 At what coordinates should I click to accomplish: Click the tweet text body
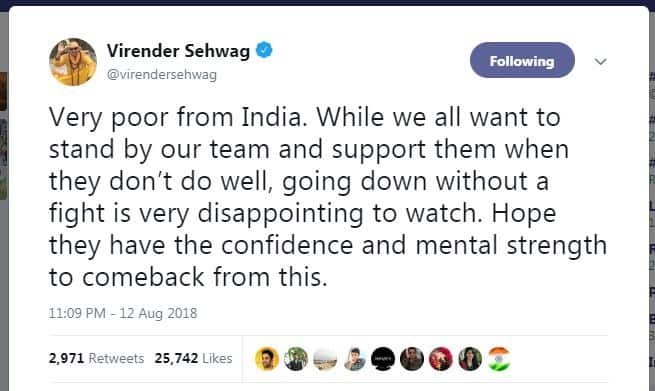click(328, 197)
